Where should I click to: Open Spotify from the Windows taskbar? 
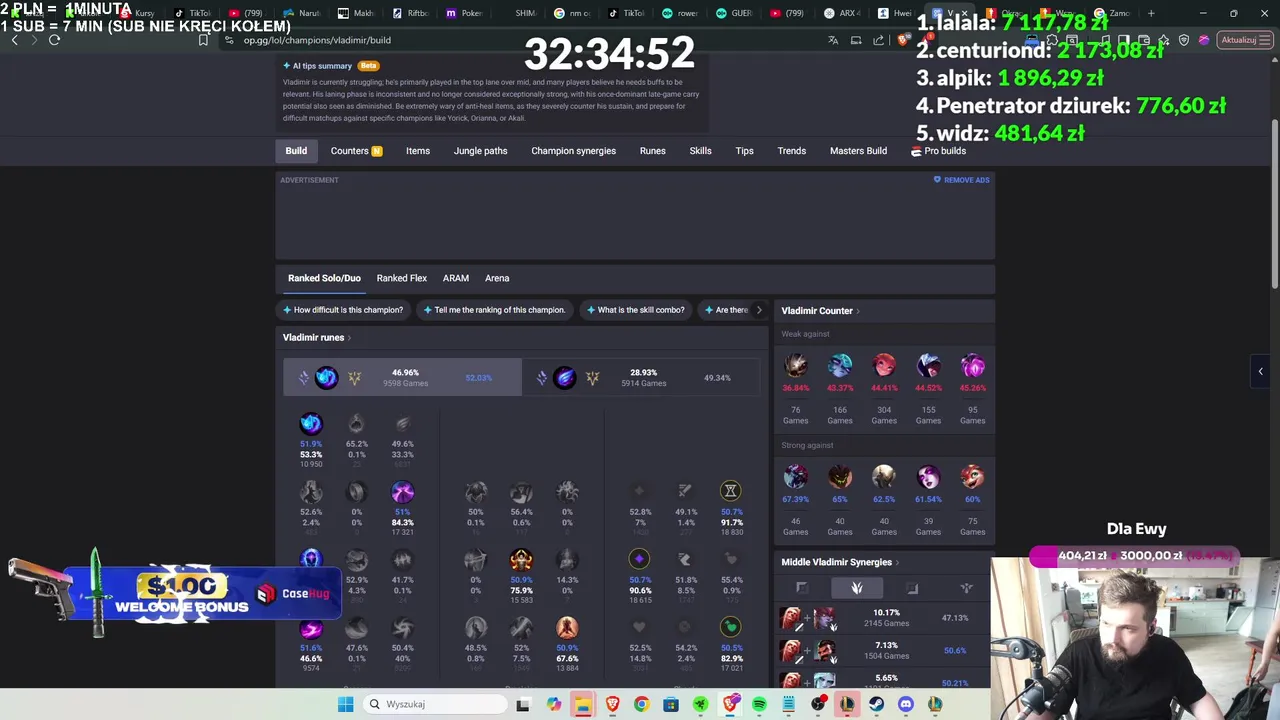point(759,704)
